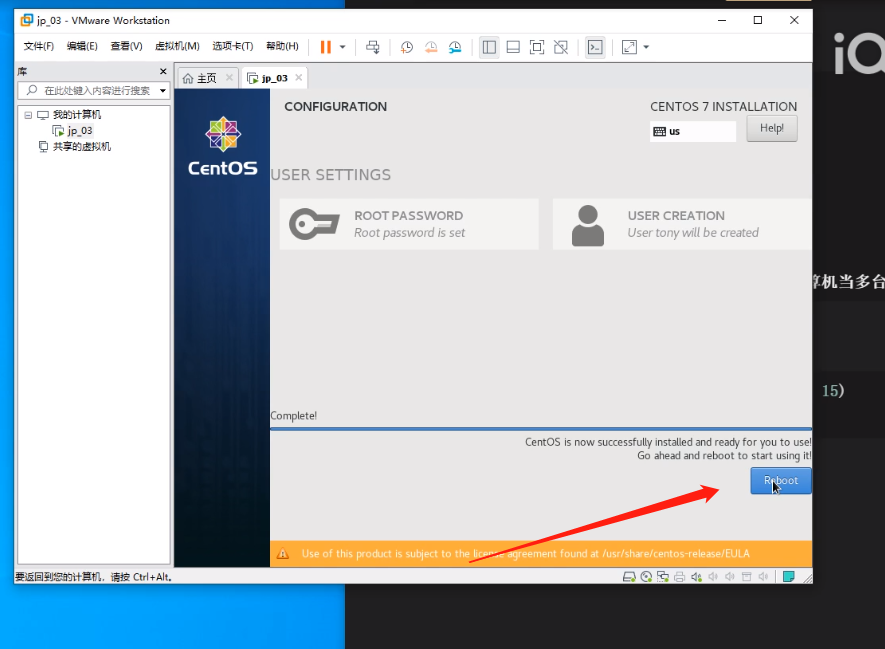Toggle the library sidebar view icon
Image resolution: width=885 pixels, height=649 pixels.
point(489,47)
